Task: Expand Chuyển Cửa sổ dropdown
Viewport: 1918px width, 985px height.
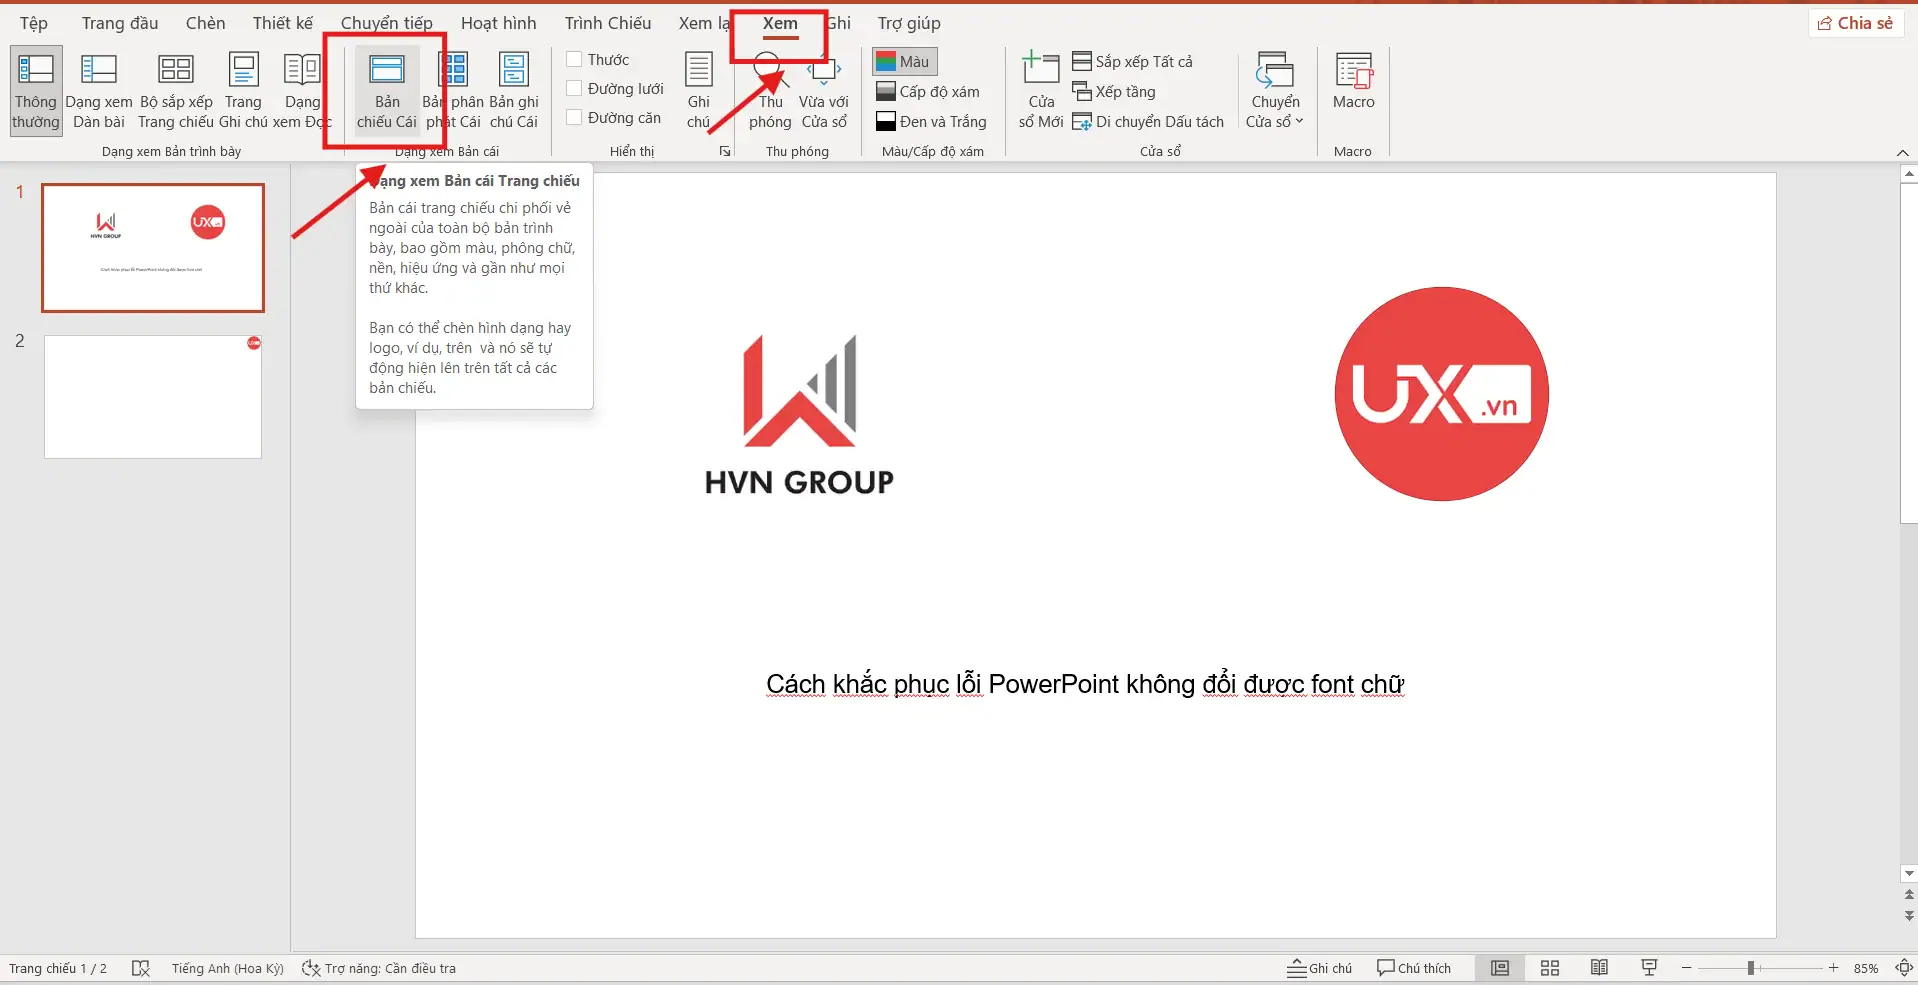Action: pos(1275,111)
